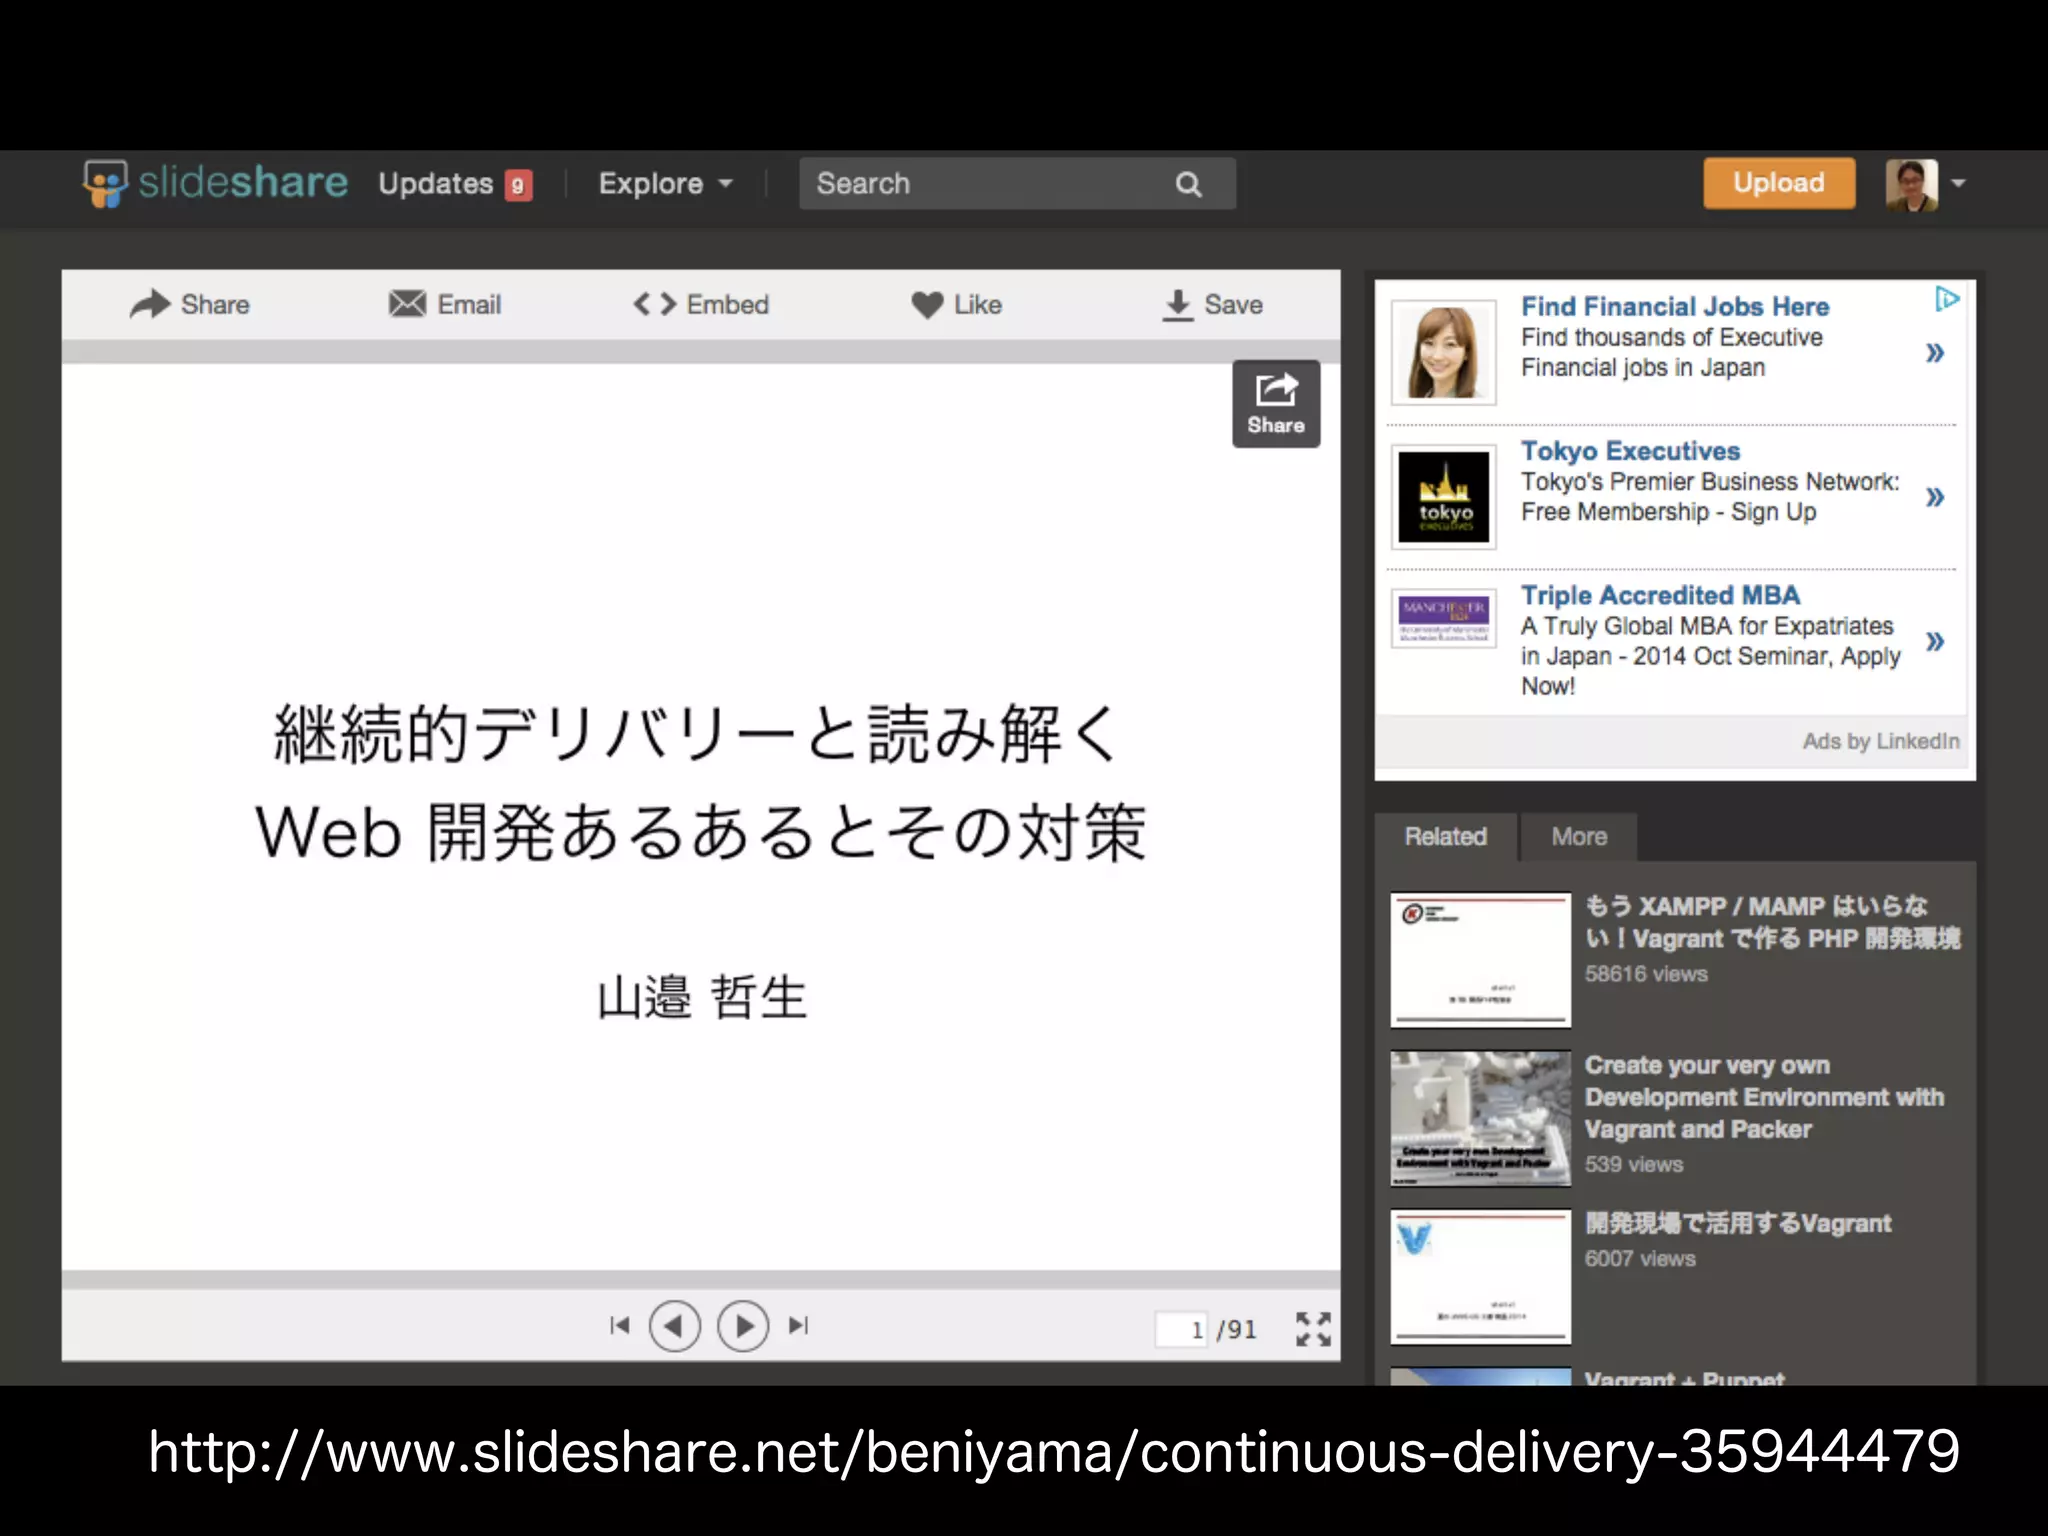
Task: Click into the Search field
Action: [1017, 183]
